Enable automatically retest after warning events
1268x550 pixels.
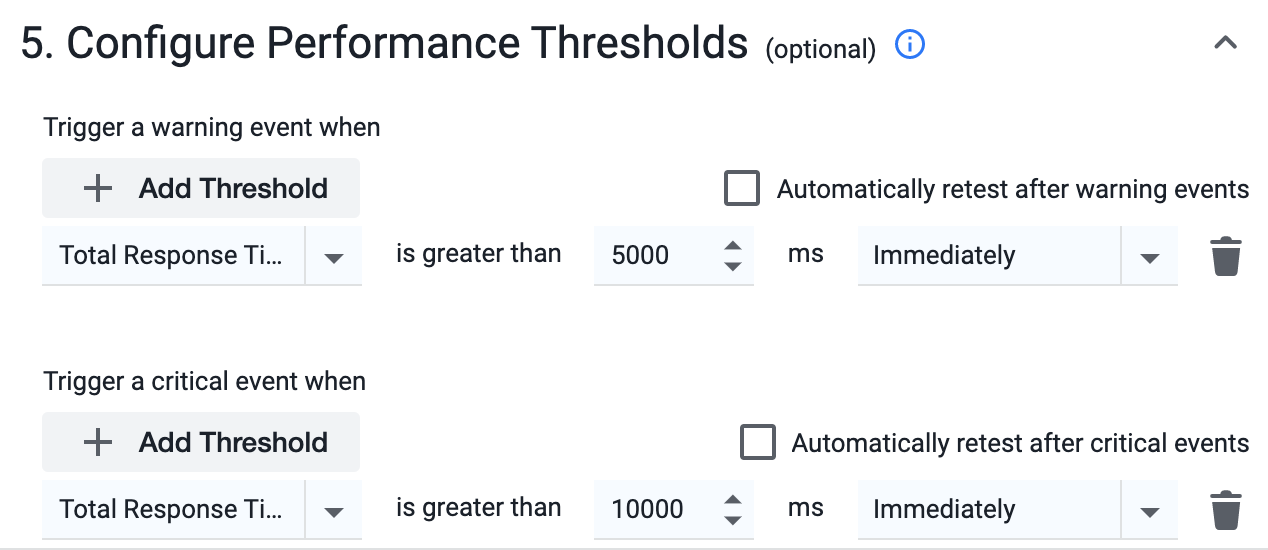click(x=742, y=188)
